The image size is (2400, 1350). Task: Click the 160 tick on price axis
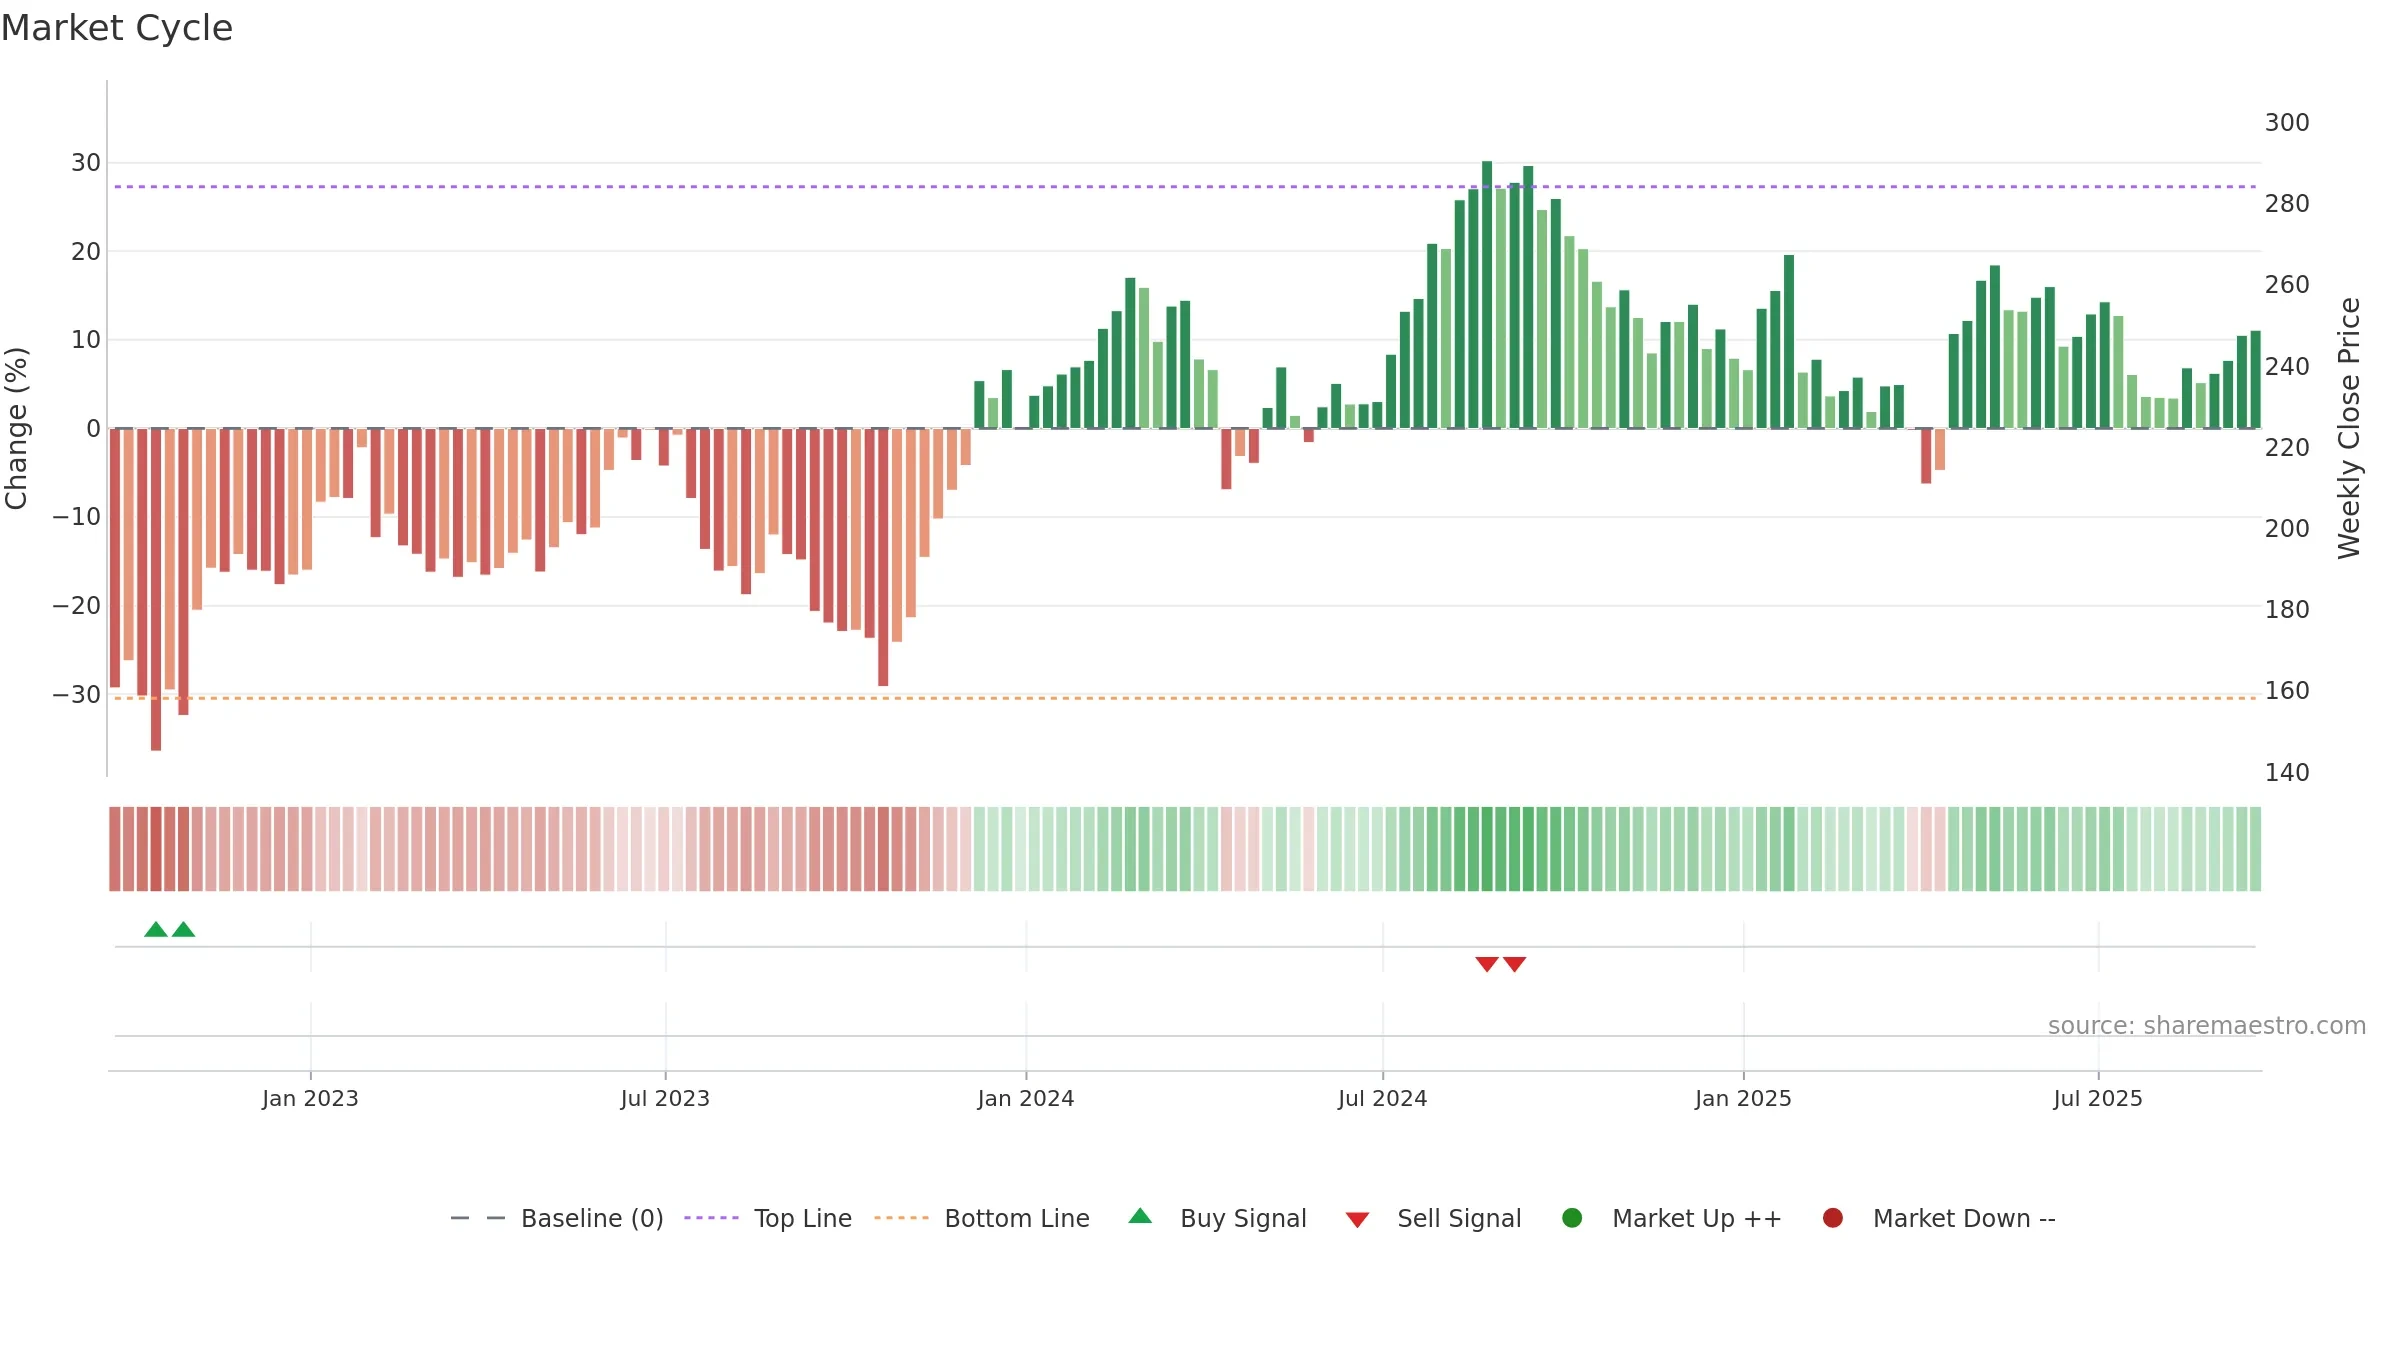coord(2287,691)
